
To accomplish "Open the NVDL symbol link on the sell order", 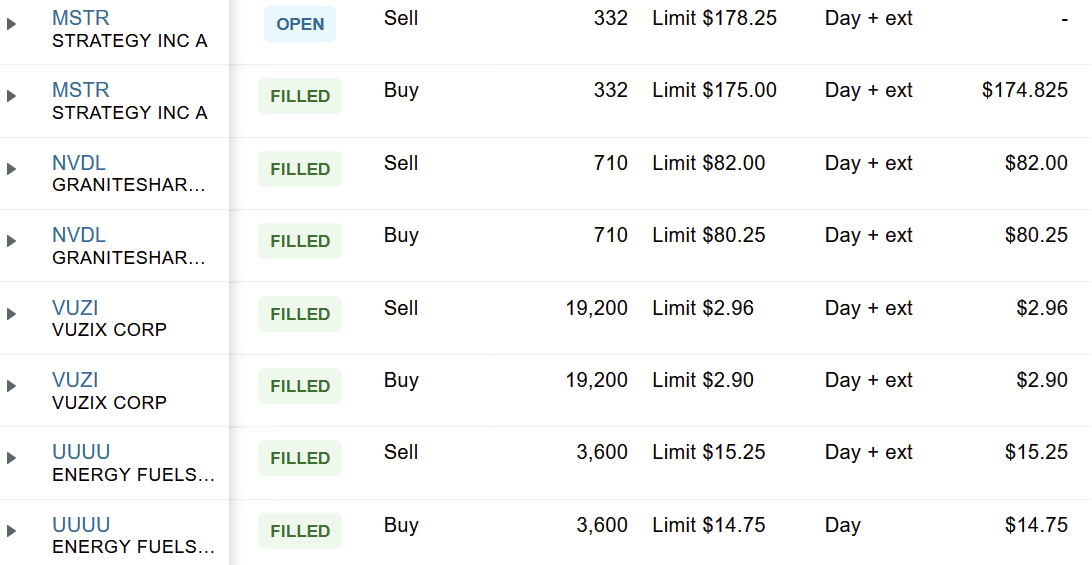I will click(x=79, y=163).
